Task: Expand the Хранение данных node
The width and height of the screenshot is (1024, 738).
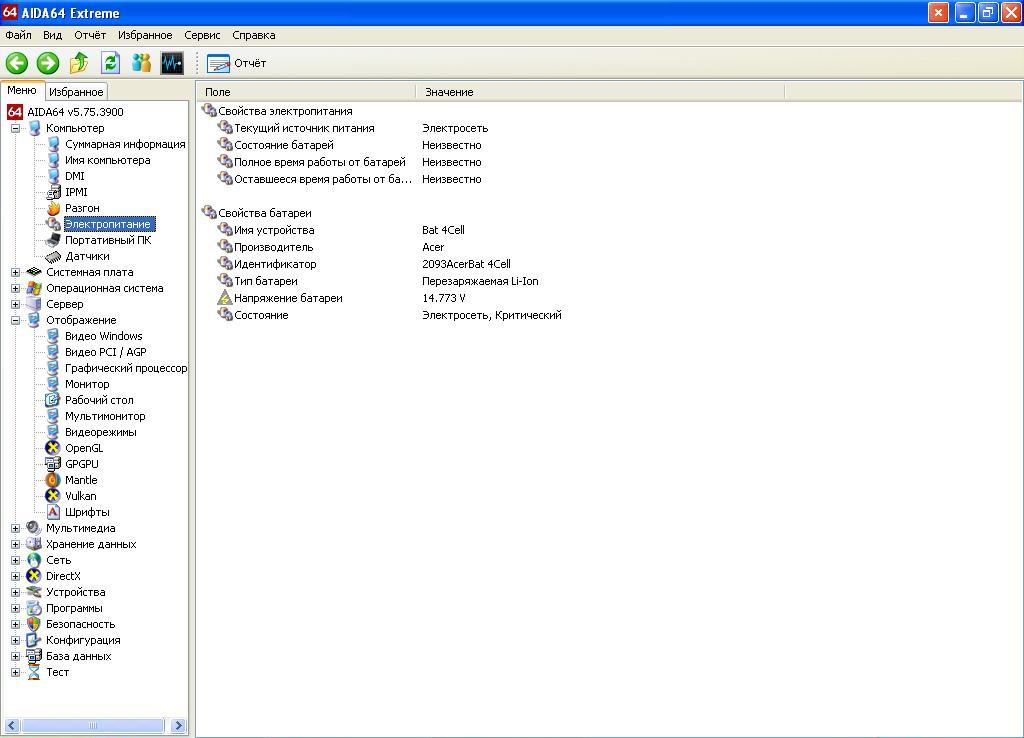Action: [x=16, y=544]
